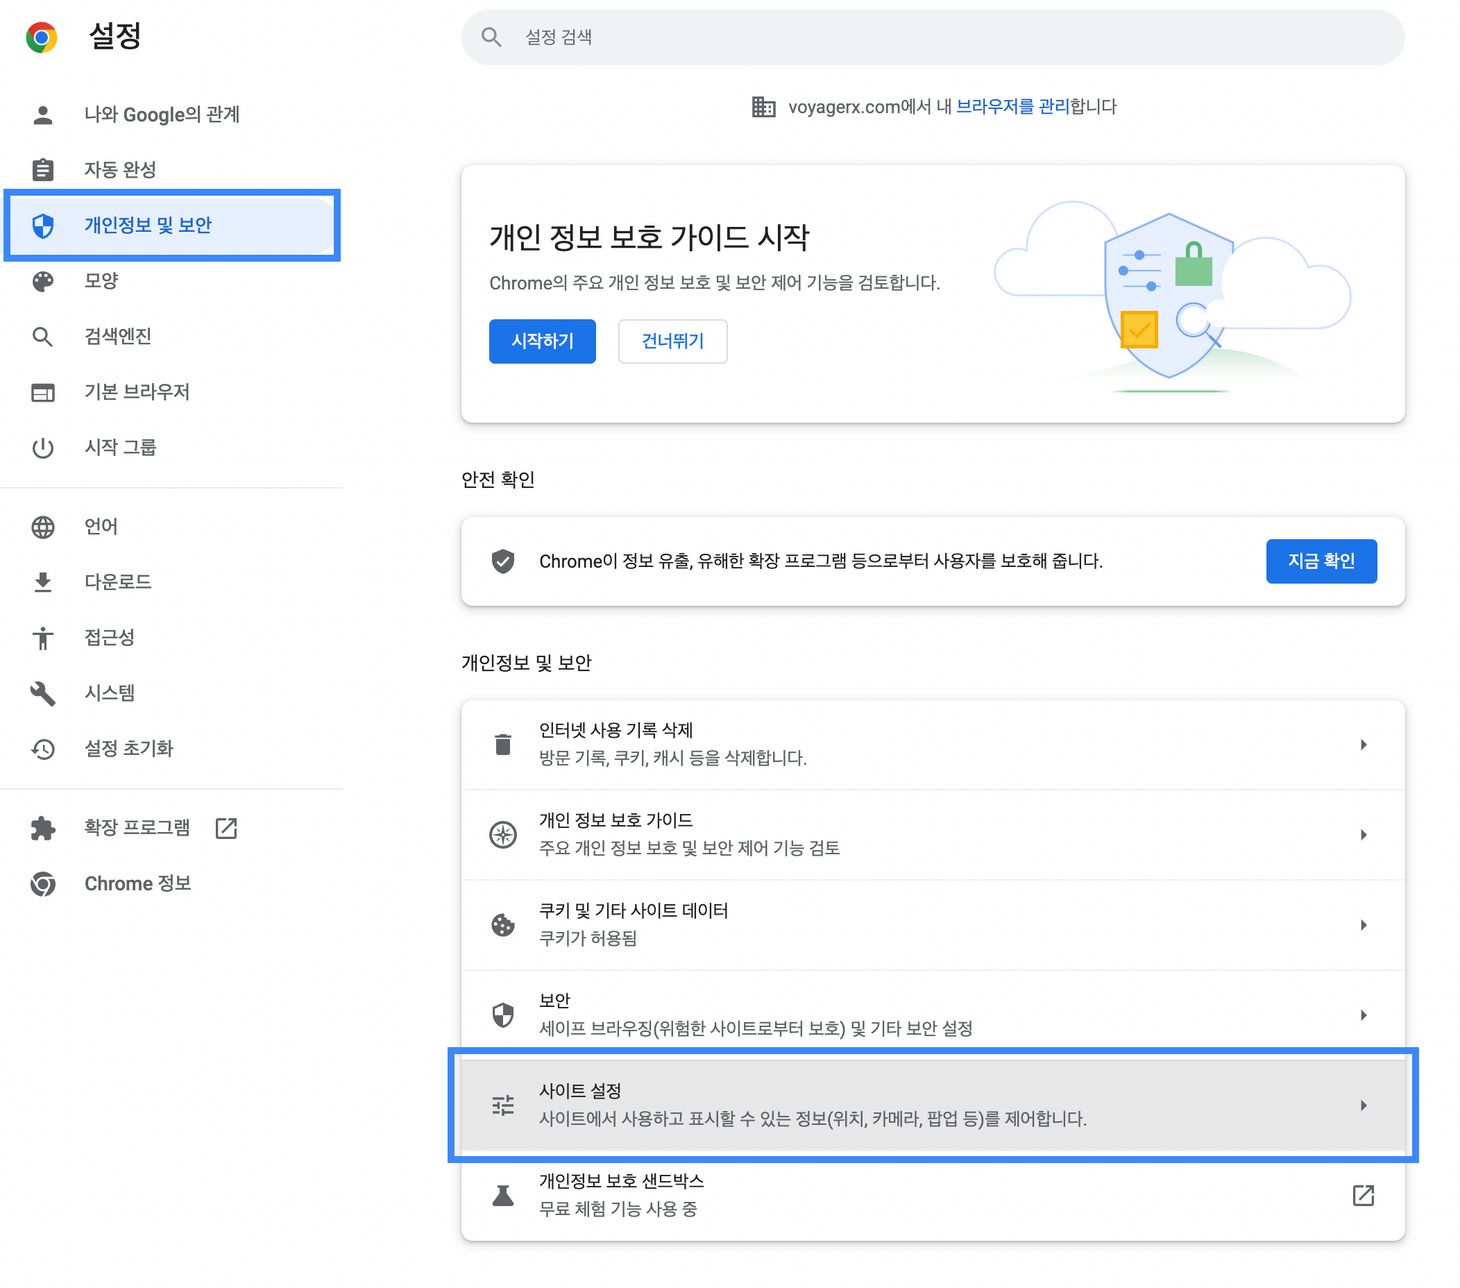Expand the 보안 row chevron
This screenshot has width=1460, height=1288.
[1363, 1014]
